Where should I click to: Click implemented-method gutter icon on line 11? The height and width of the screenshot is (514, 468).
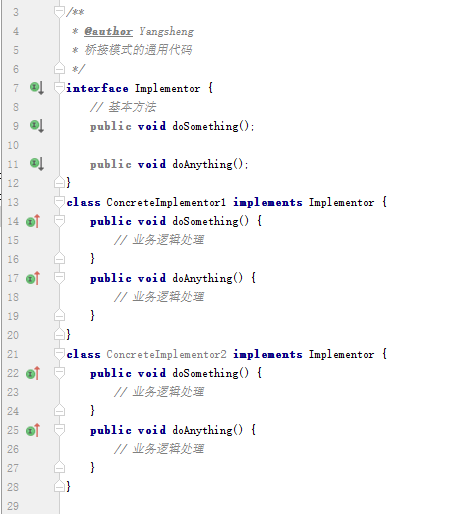tap(37, 164)
